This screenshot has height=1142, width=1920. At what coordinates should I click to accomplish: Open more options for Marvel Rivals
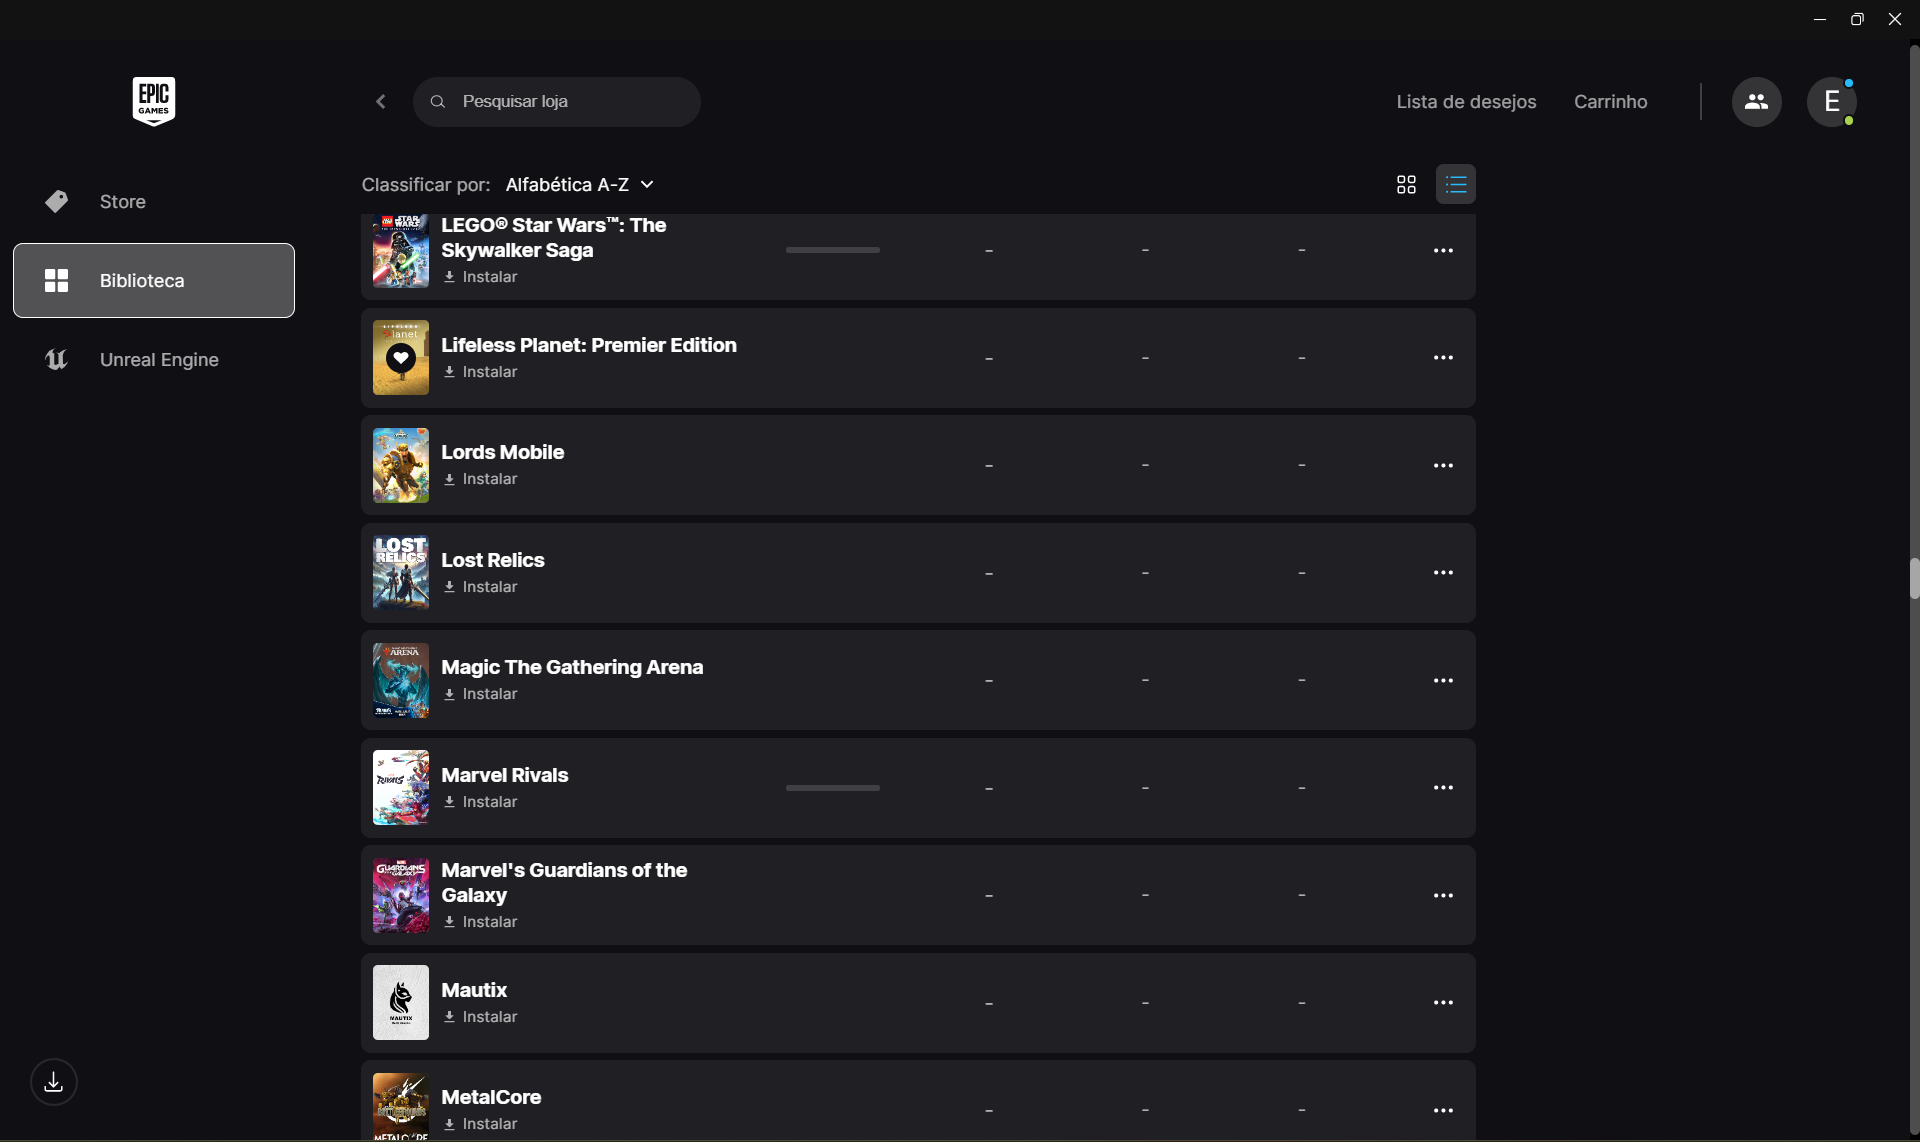click(x=1443, y=788)
